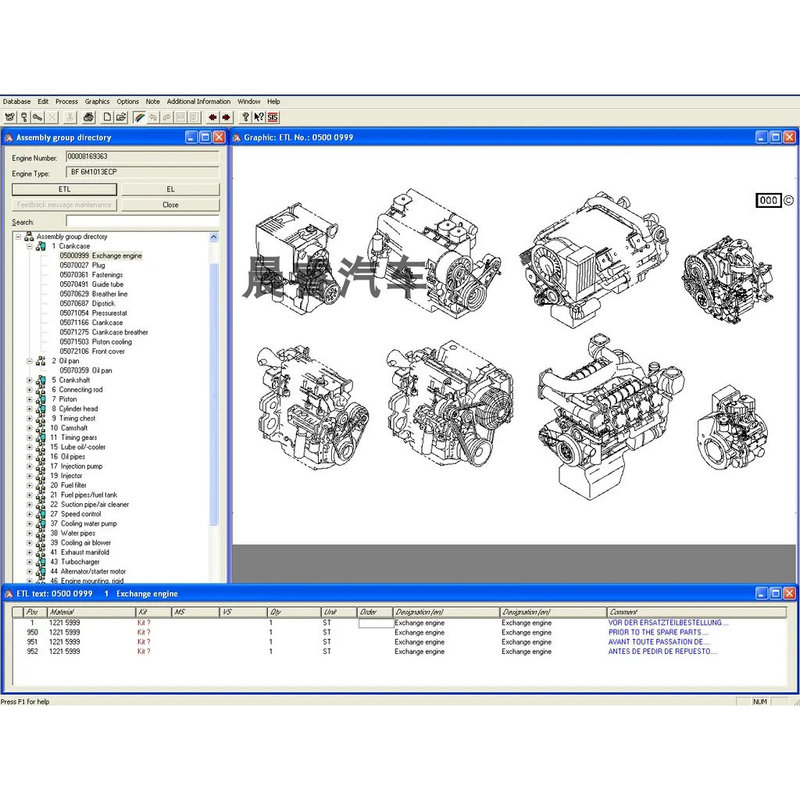The width and height of the screenshot is (800, 800).
Task: Click the tree vertical scrollbar thumb
Action: pos(214,394)
